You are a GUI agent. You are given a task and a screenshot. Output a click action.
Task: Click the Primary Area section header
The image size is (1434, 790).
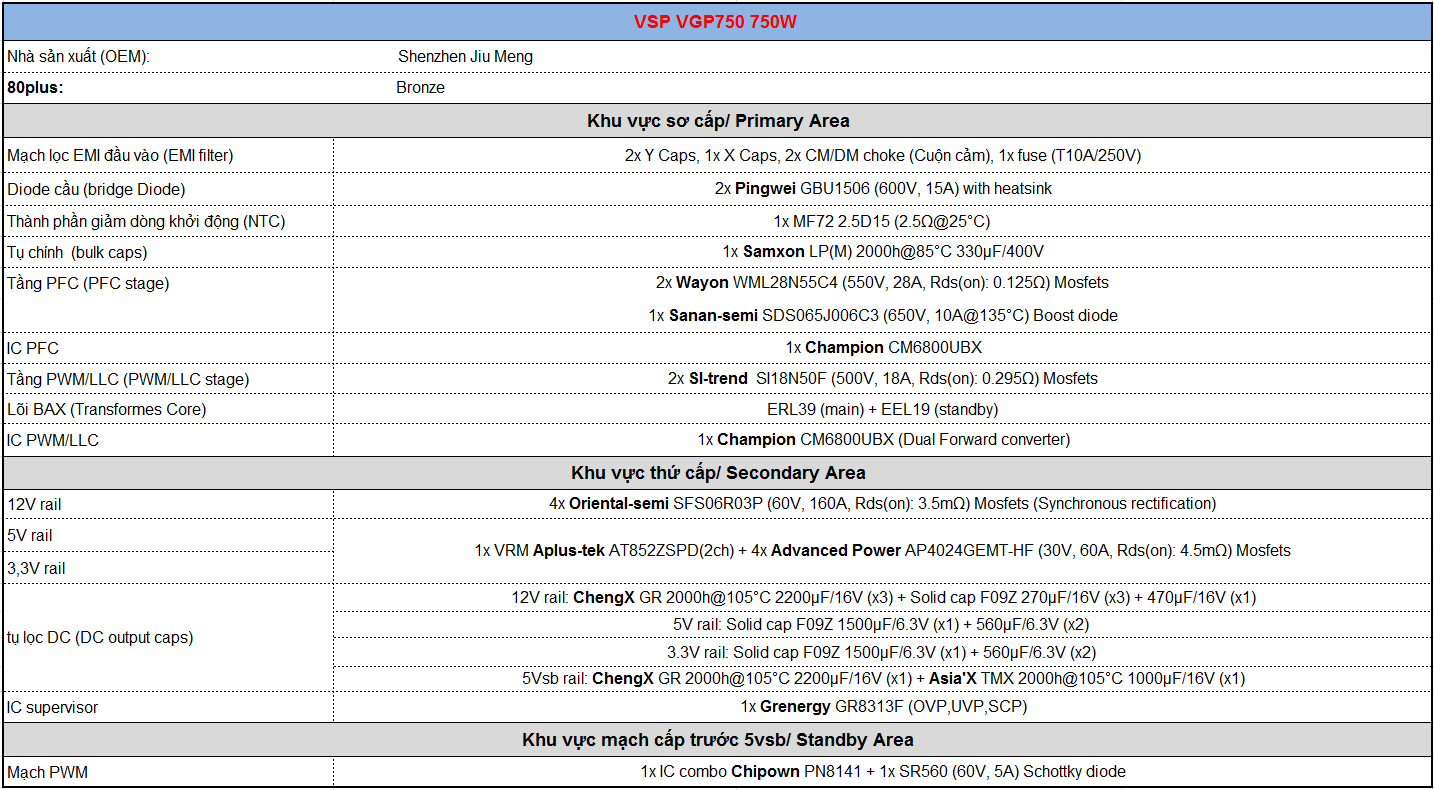[x=716, y=121]
